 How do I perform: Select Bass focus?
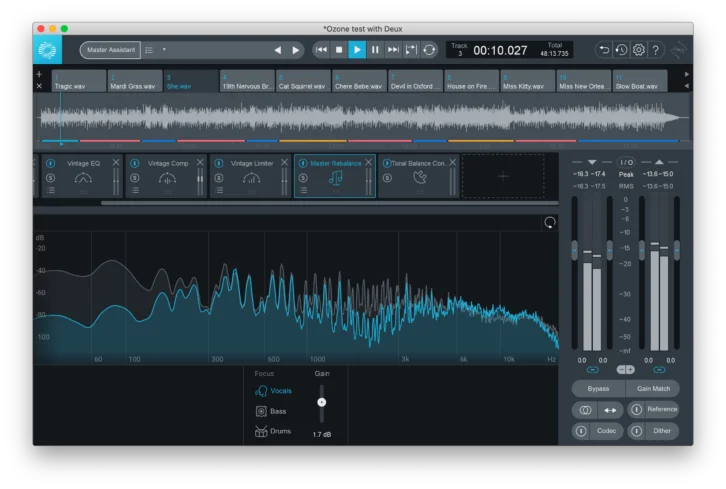271,411
